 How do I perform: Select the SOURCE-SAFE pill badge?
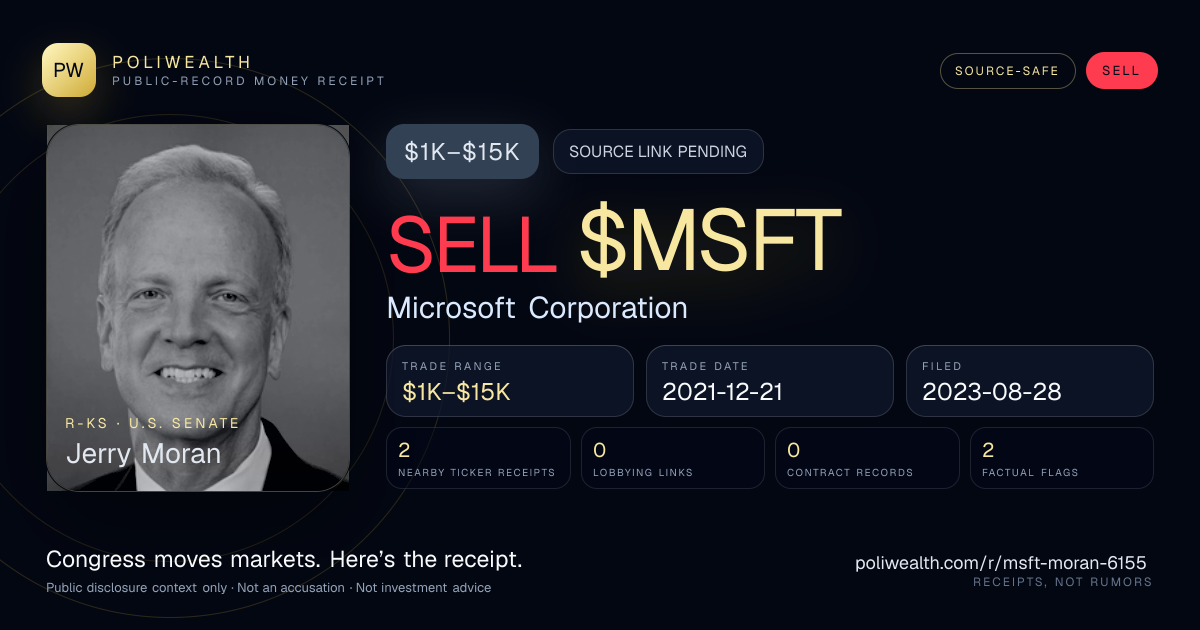tap(1007, 71)
